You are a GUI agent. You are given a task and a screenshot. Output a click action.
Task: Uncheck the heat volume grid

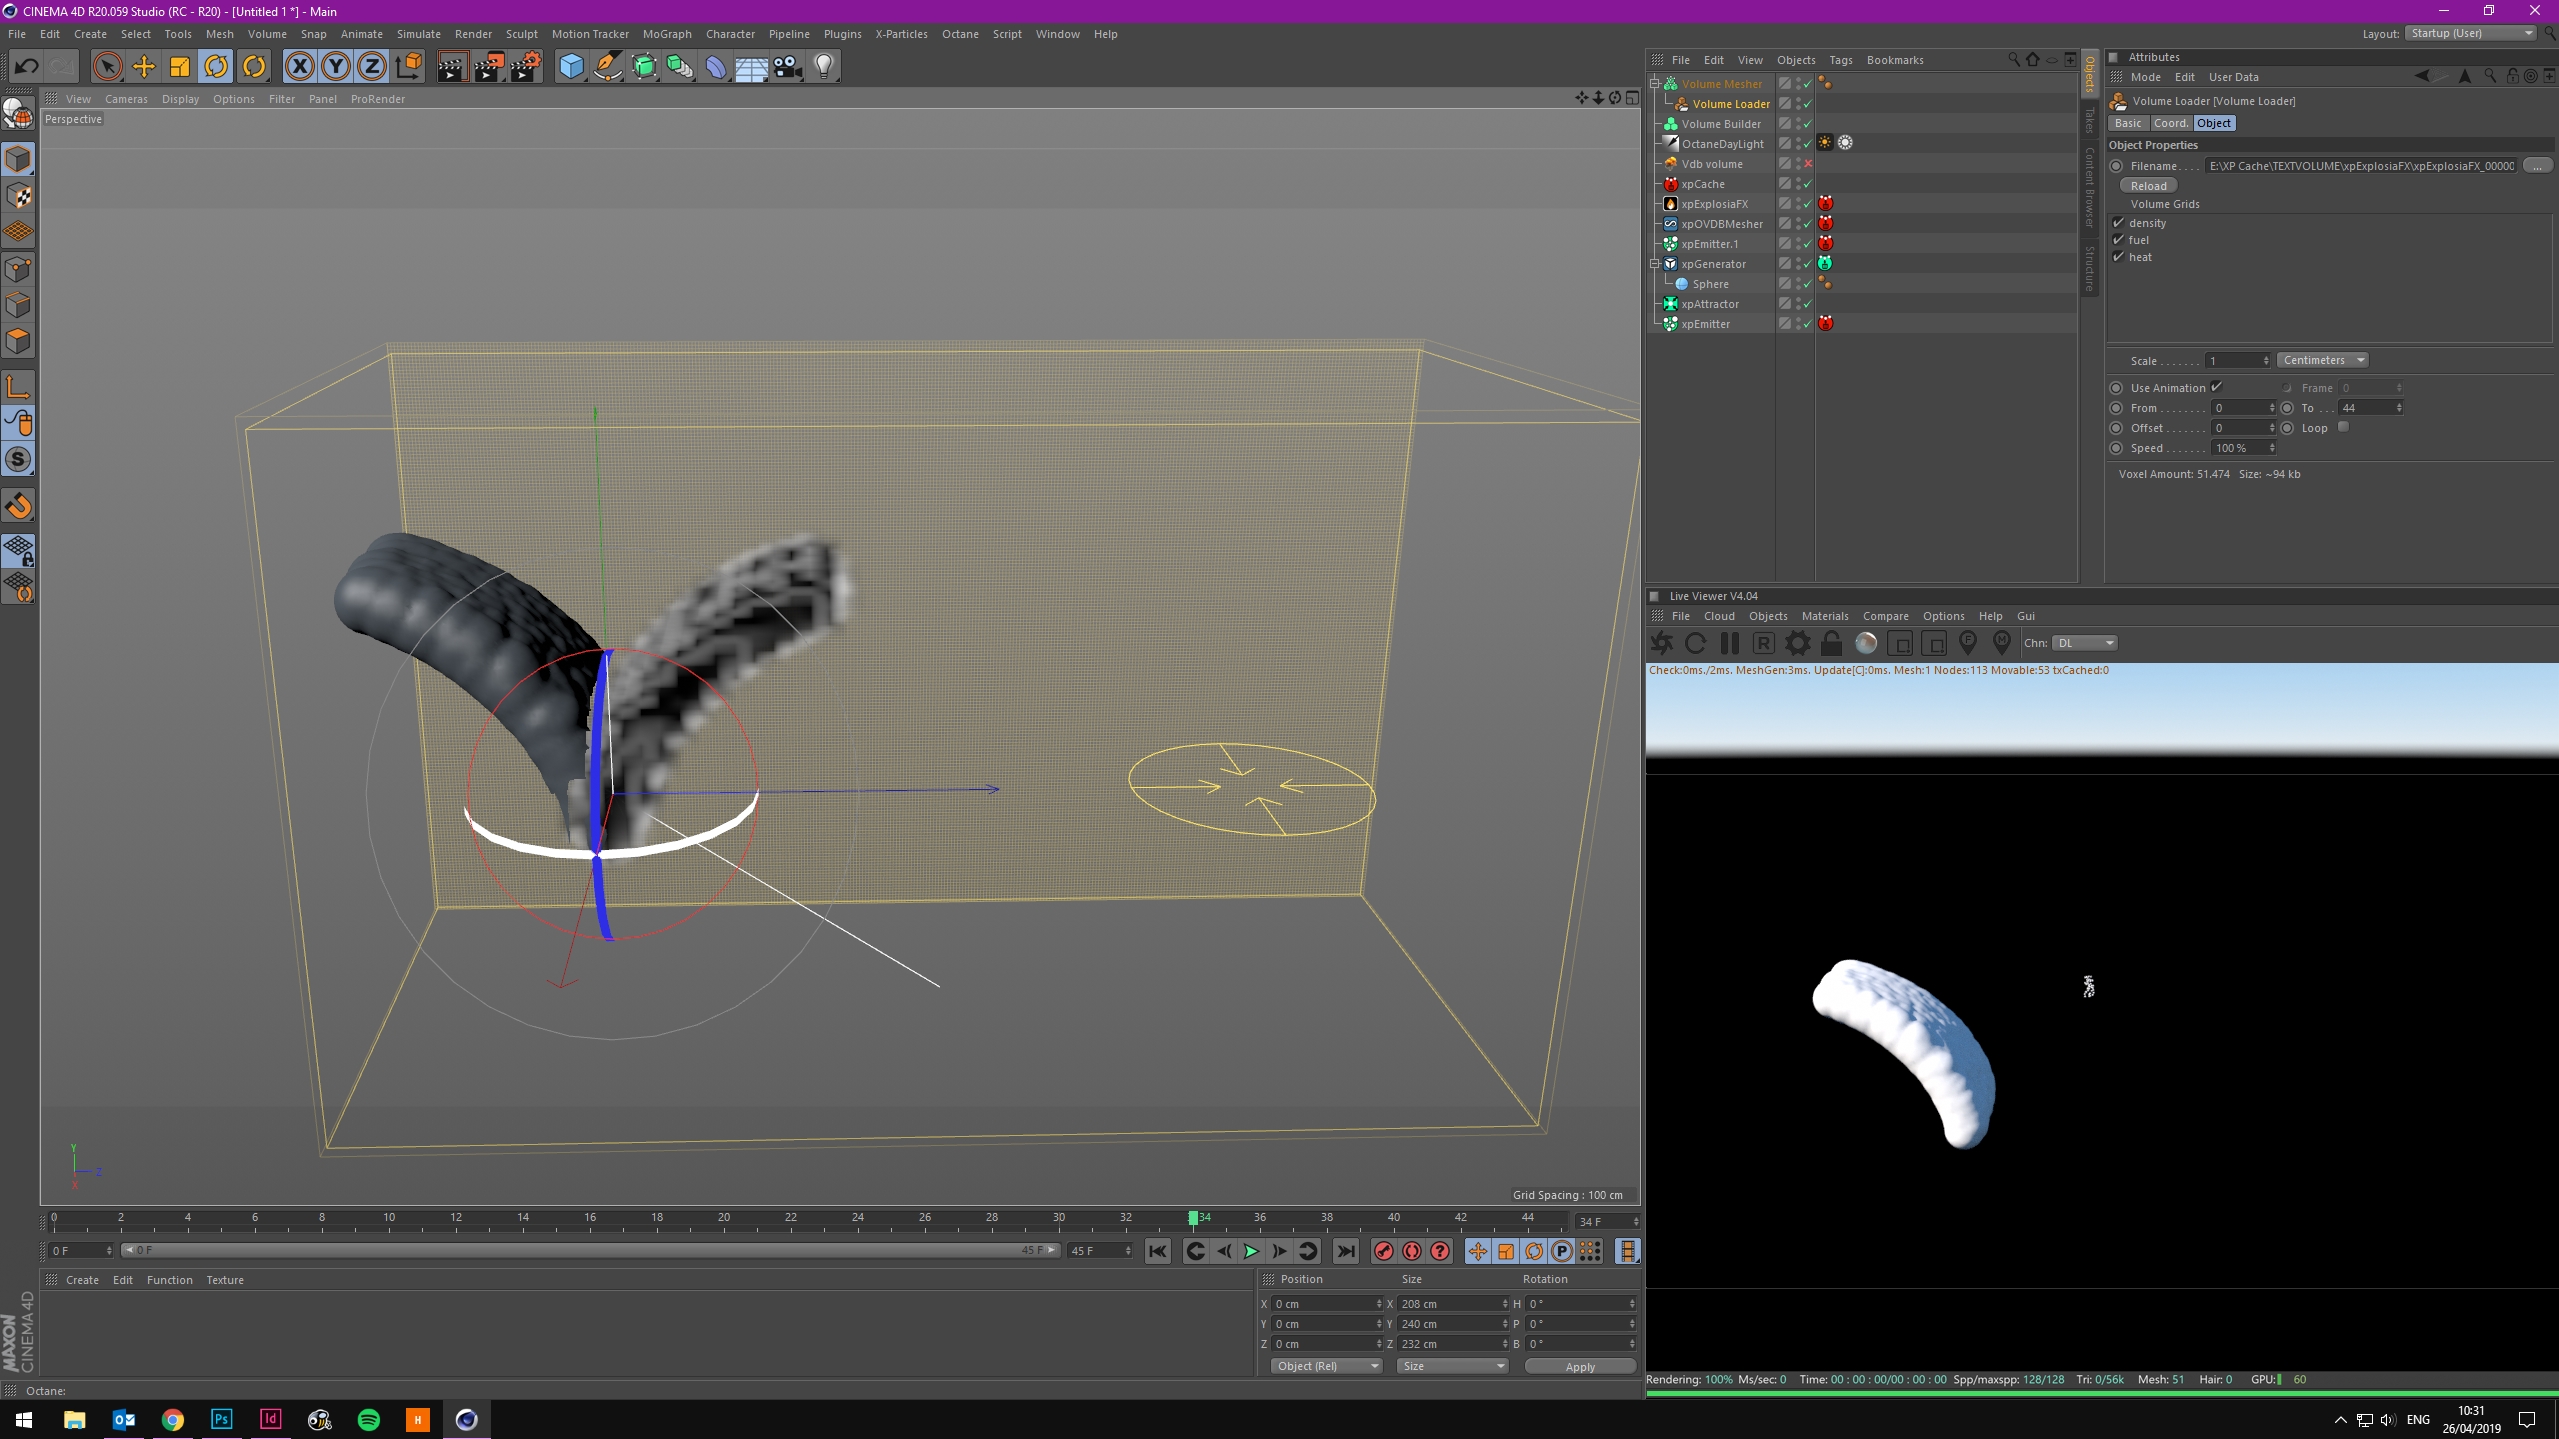(x=2118, y=257)
